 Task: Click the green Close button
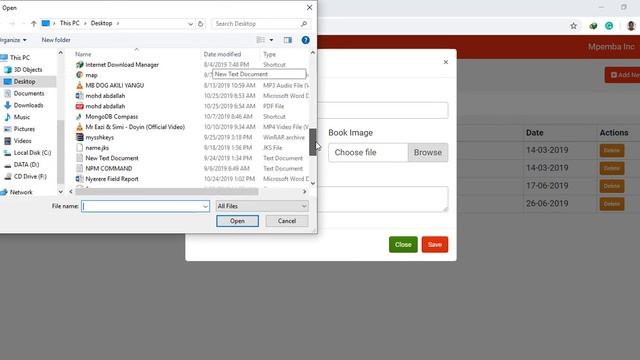pyautogui.click(x=403, y=244)
